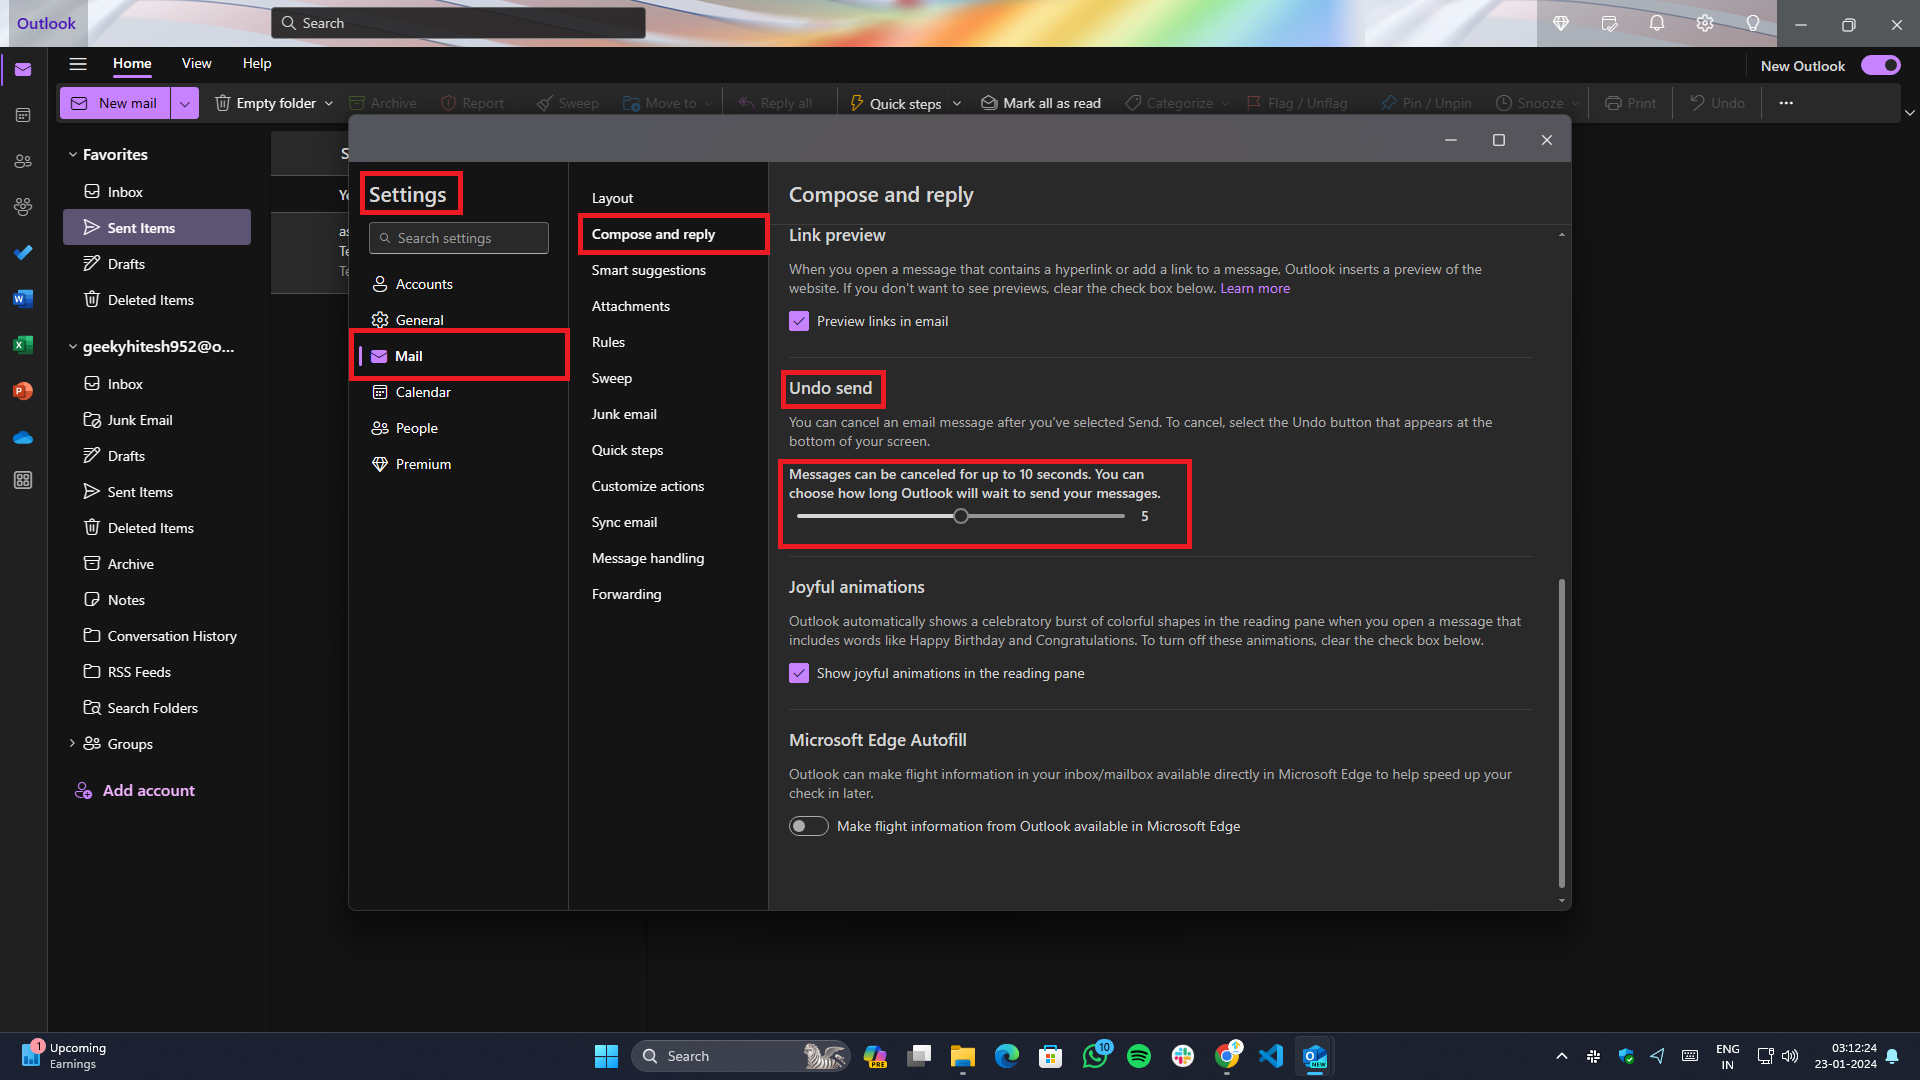
Task: Launch the Excel app icon in the sidebar
Action: tap(23, 345)
